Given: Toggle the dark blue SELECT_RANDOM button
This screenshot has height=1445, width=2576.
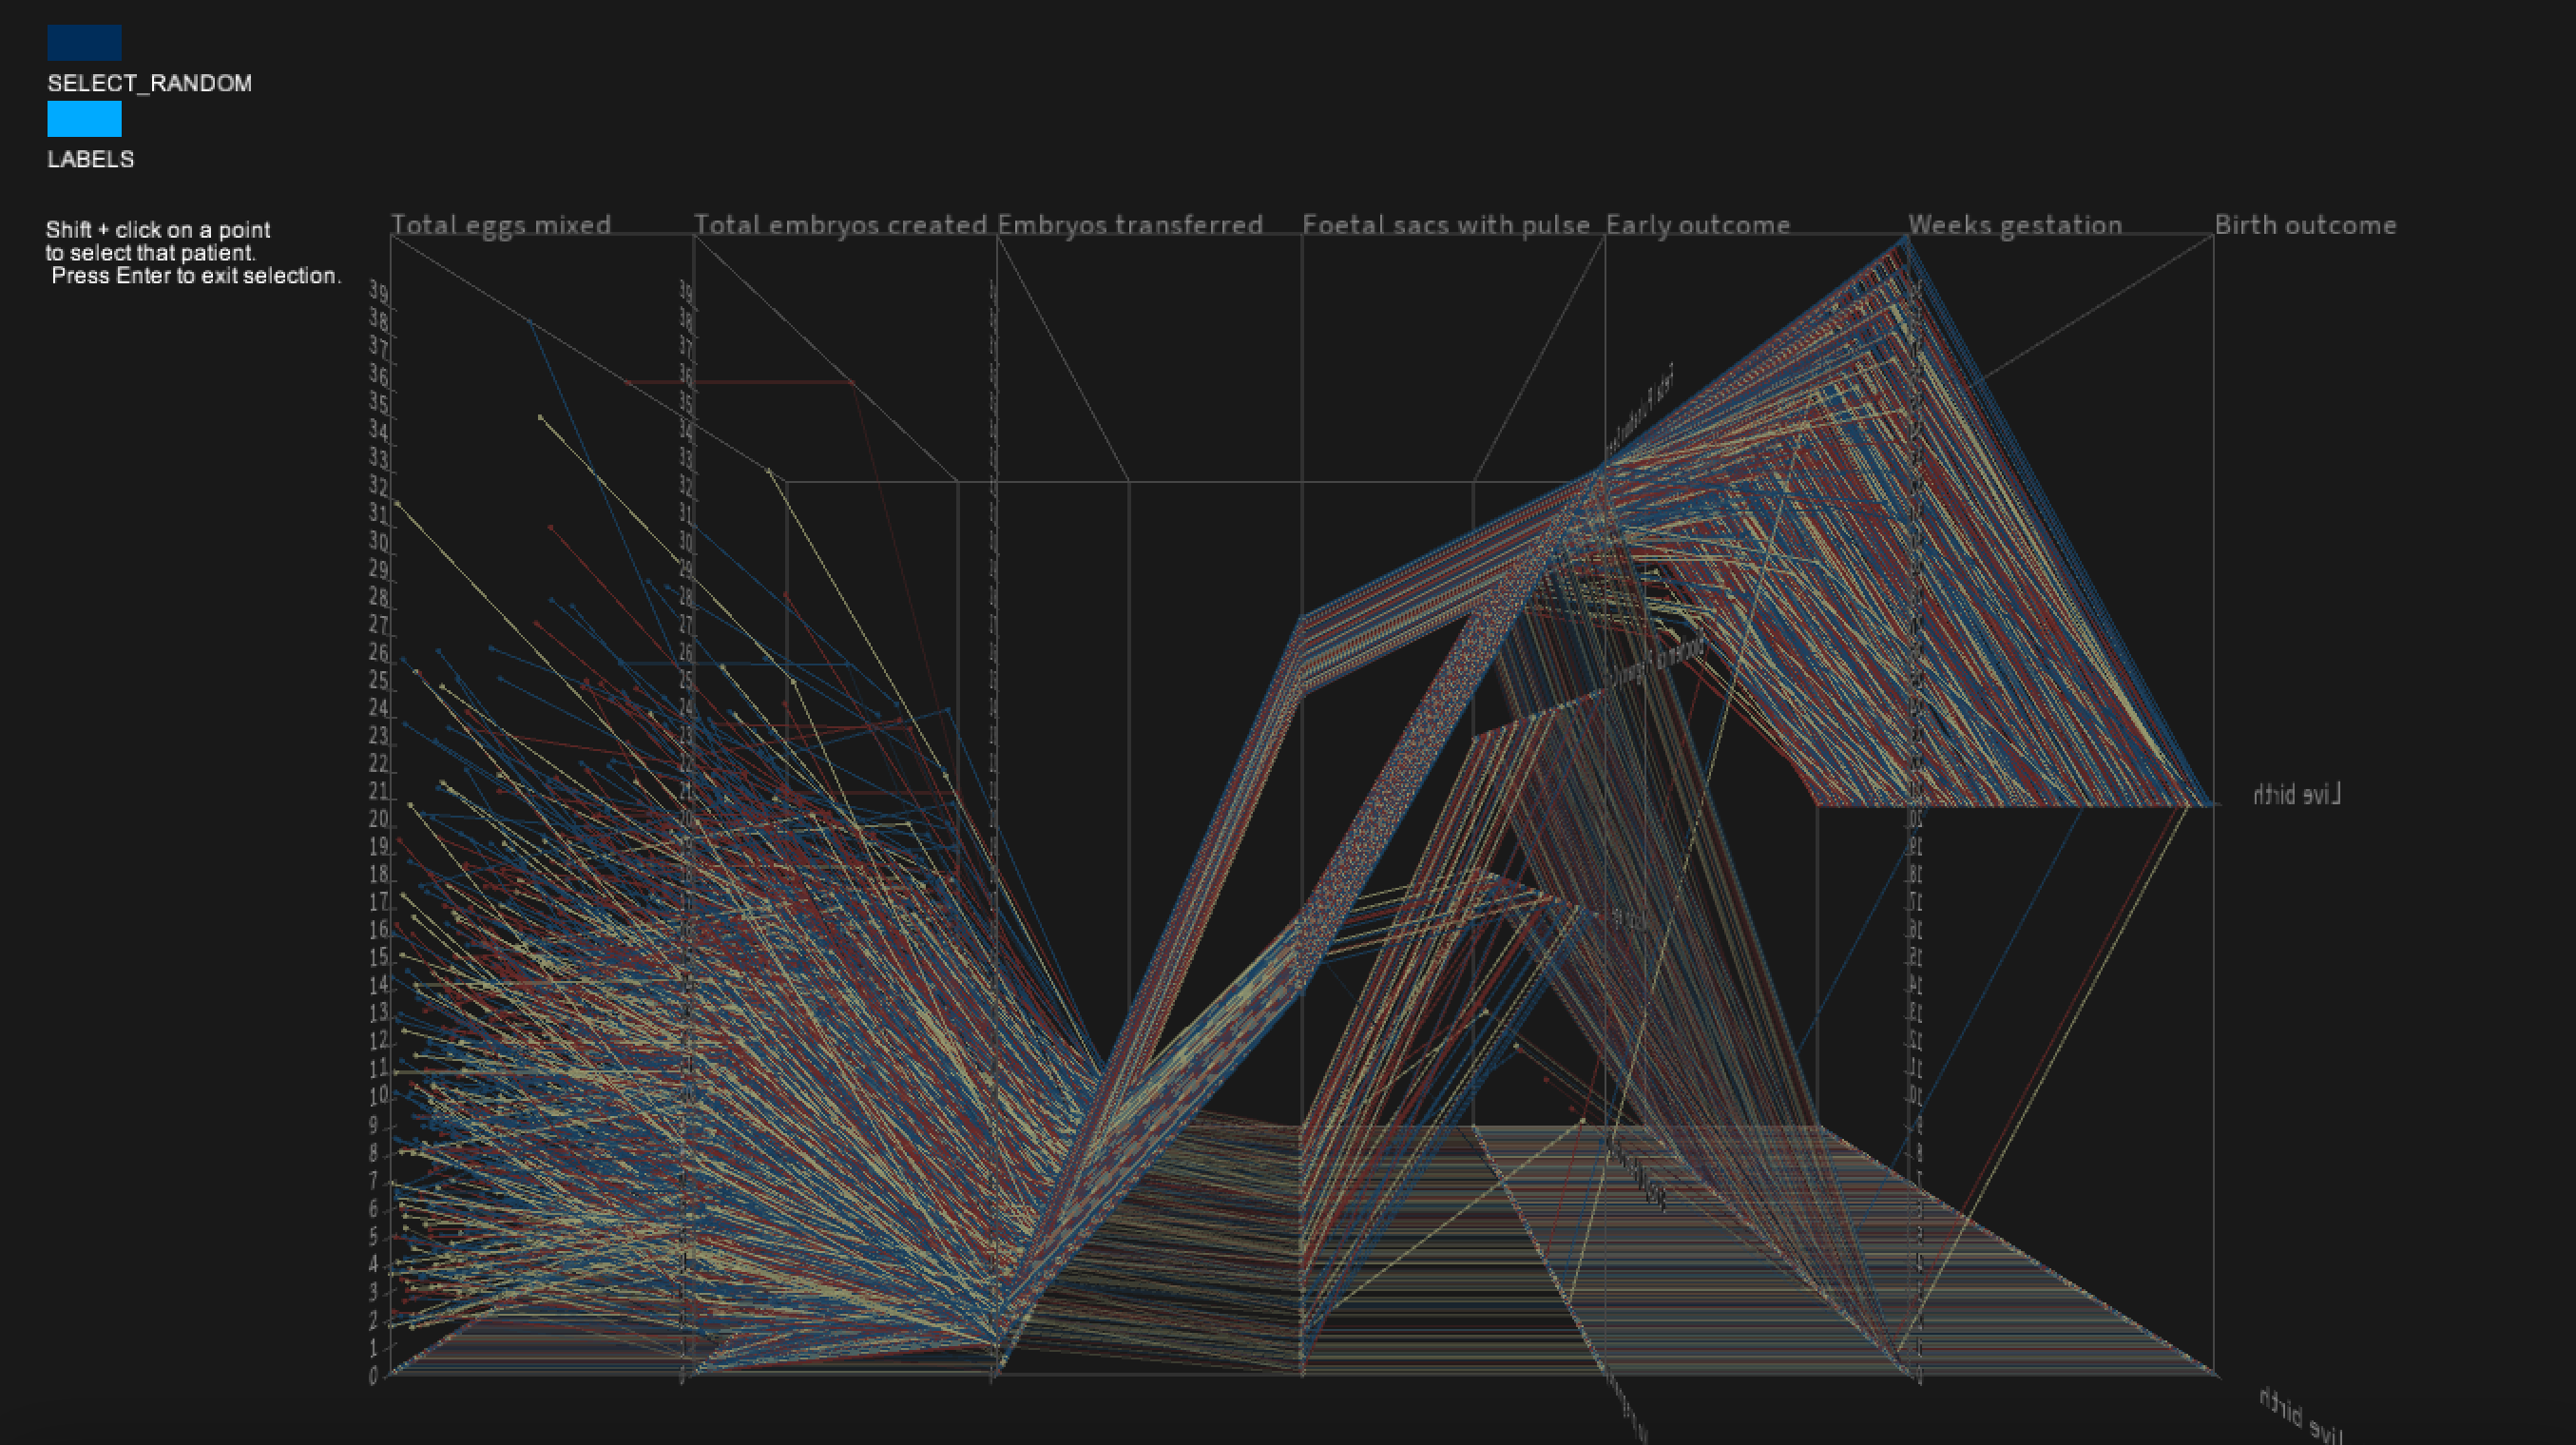Looking at the screenshot, I should point(84,43).
